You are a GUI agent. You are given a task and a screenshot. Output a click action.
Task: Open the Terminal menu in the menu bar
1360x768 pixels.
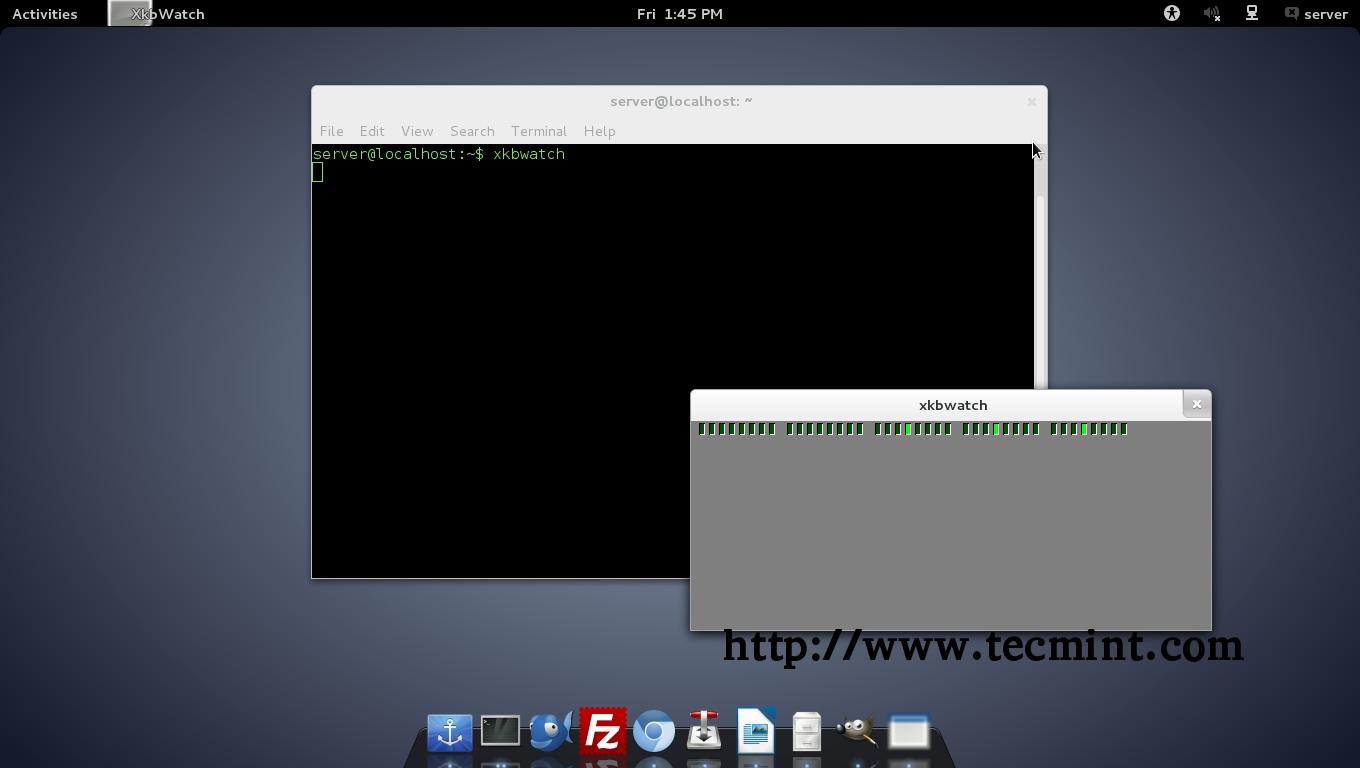[538, 131]
